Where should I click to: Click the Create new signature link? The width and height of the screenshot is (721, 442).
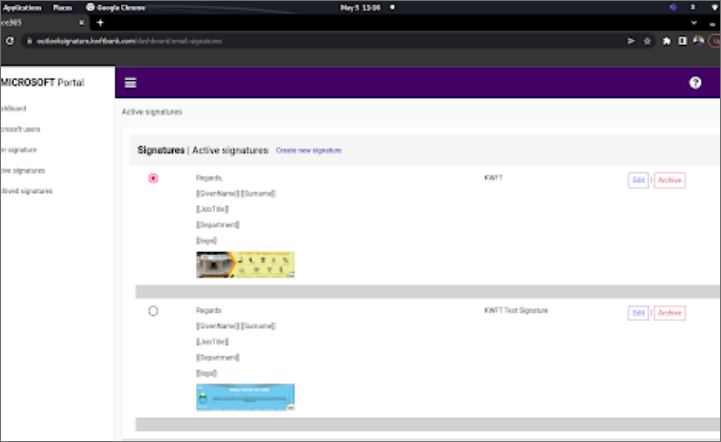coord(308,150)
